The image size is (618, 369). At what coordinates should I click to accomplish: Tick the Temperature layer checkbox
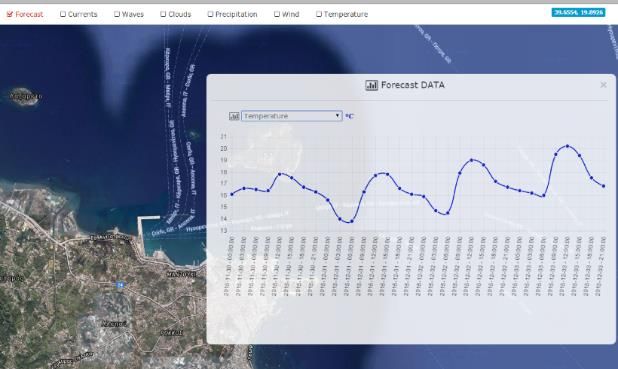point(318,14)
